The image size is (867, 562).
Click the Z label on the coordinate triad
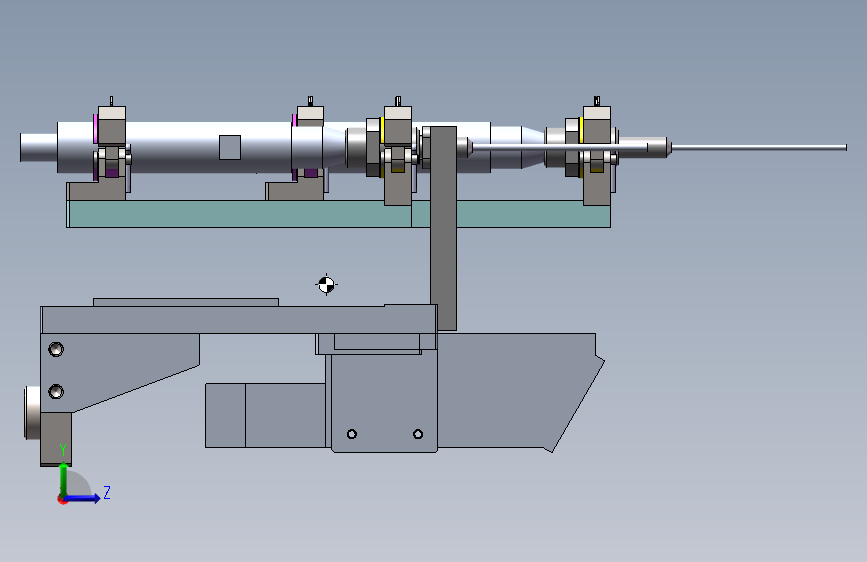point(107,492)
